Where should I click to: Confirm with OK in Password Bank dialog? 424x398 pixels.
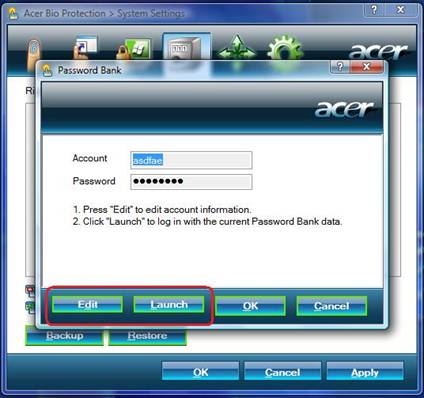(250, 306)
